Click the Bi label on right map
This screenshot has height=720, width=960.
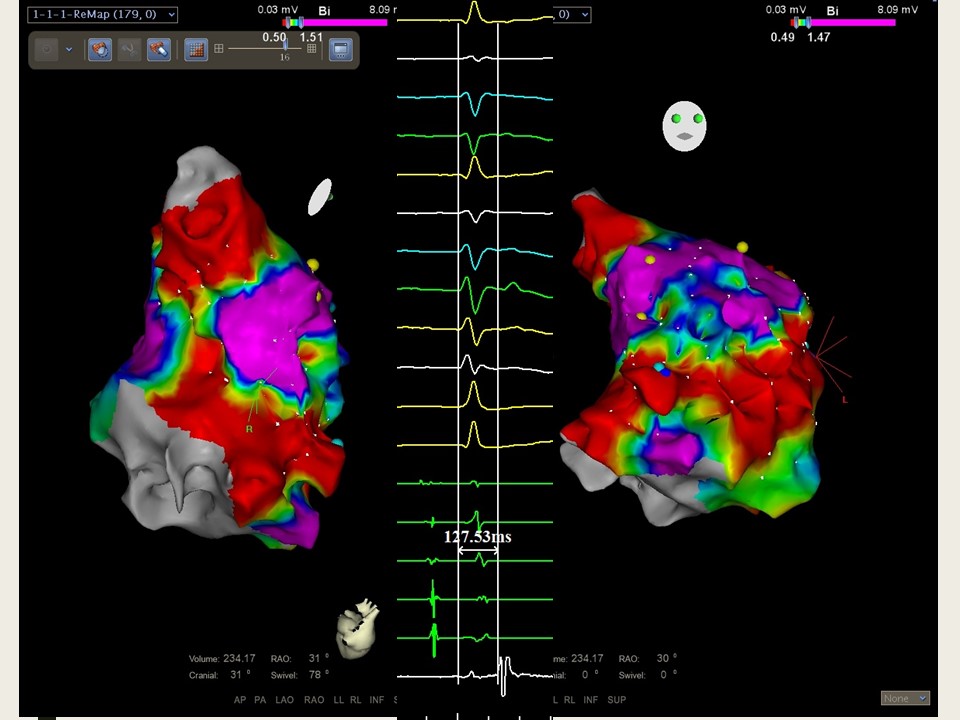pos(832,11)
